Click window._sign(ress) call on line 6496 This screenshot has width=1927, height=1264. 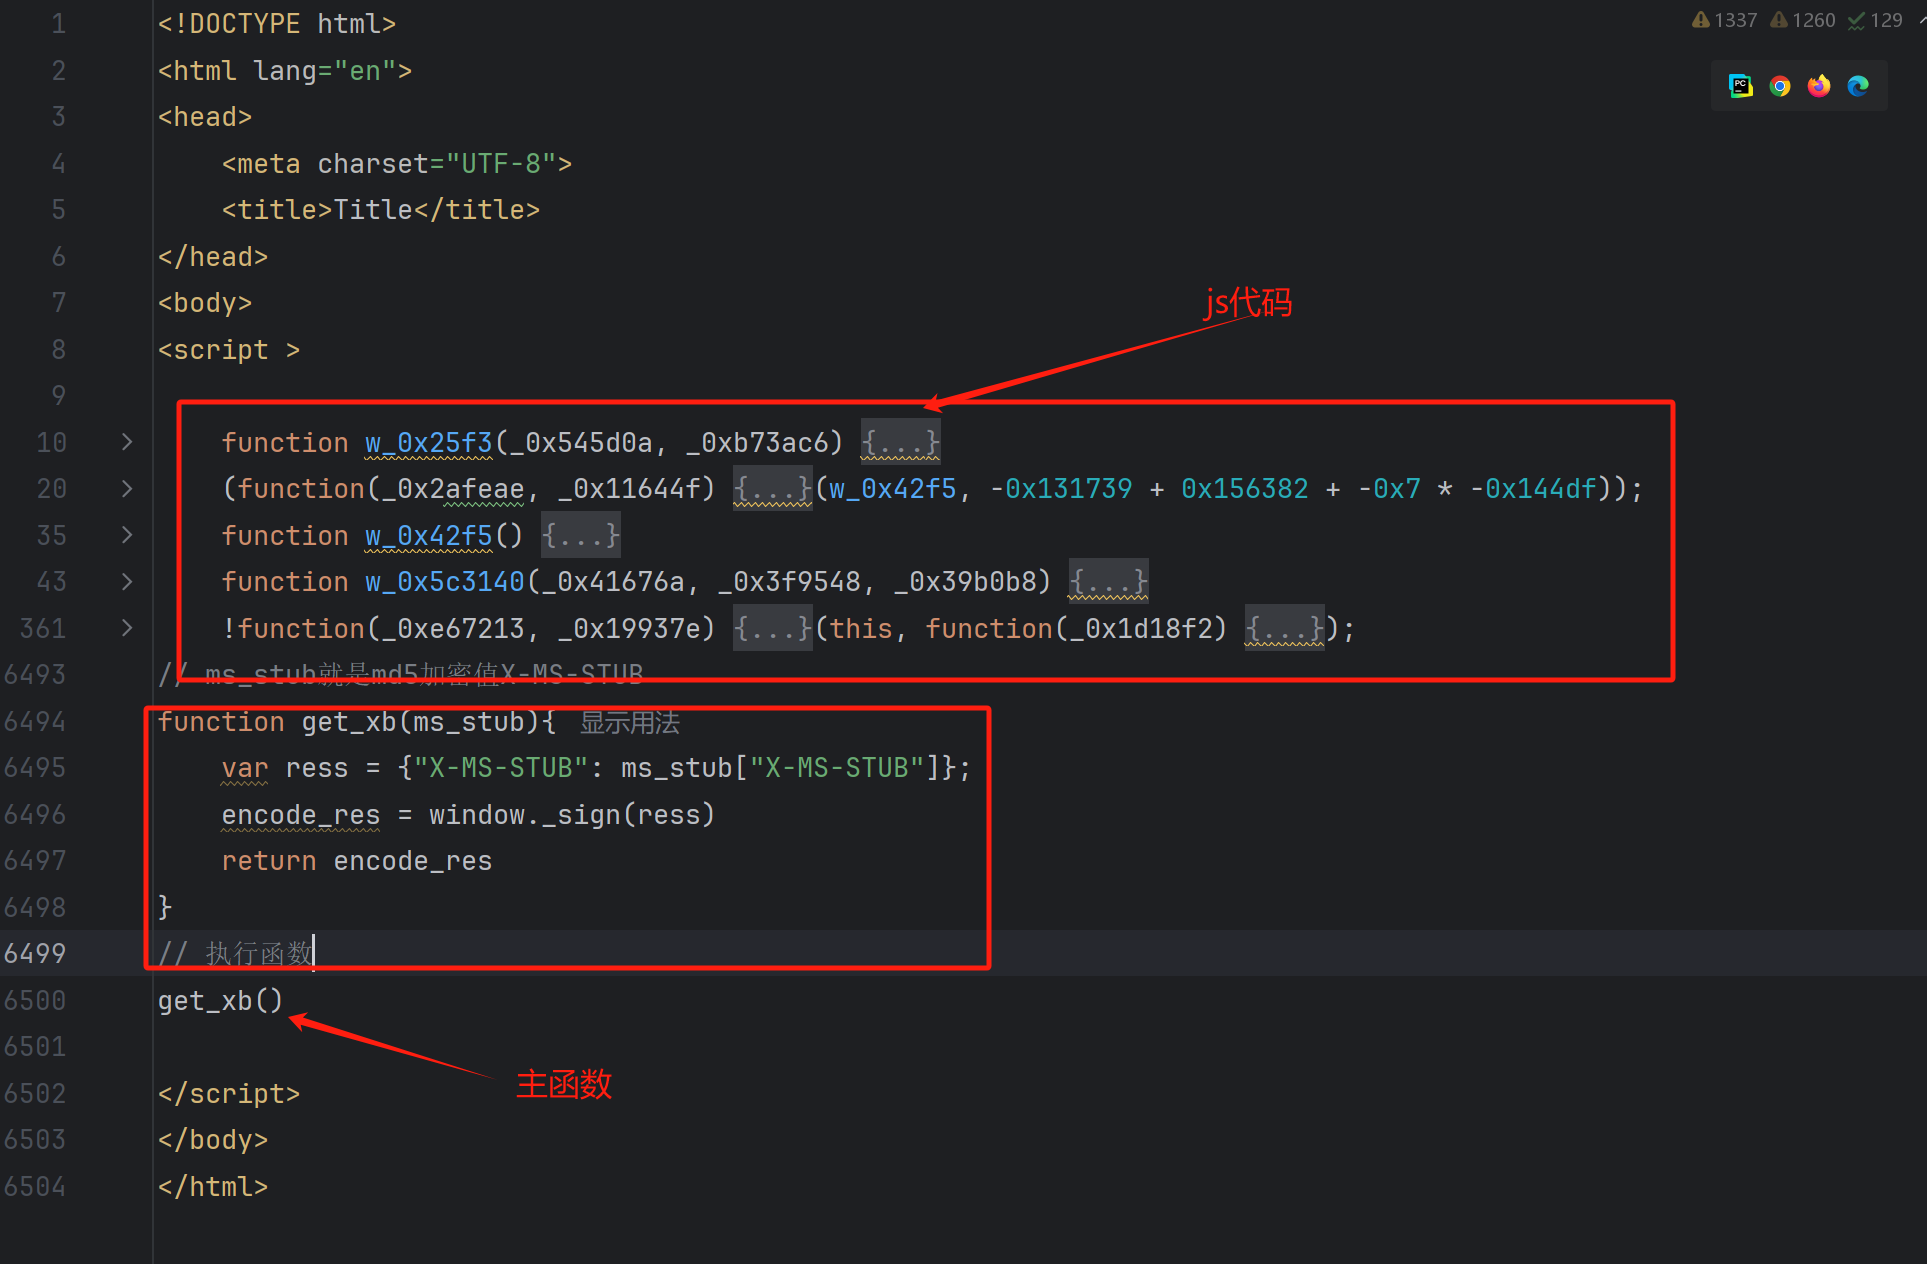point(572,815)
